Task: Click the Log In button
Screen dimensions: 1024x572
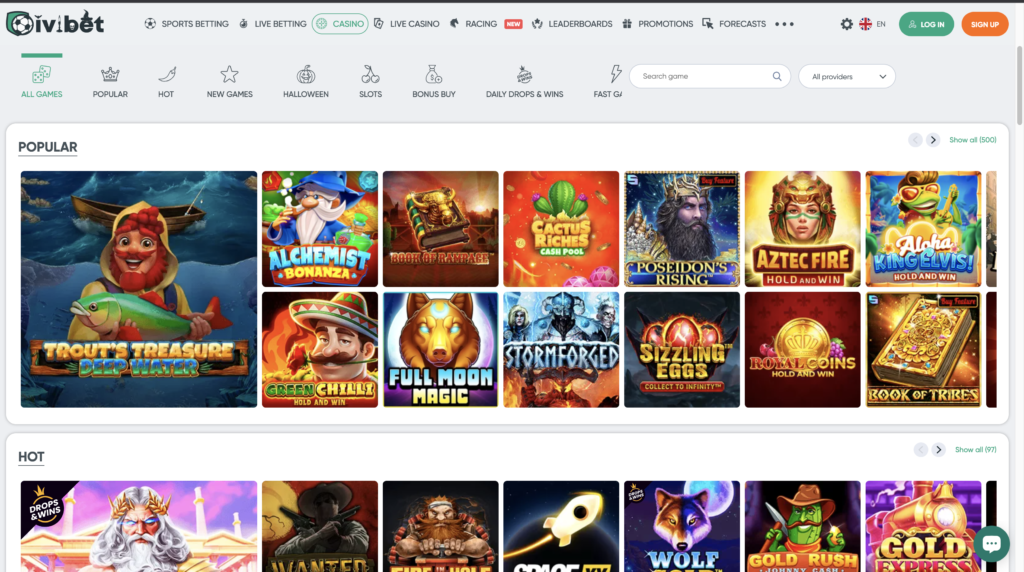Action: (926, 24)
